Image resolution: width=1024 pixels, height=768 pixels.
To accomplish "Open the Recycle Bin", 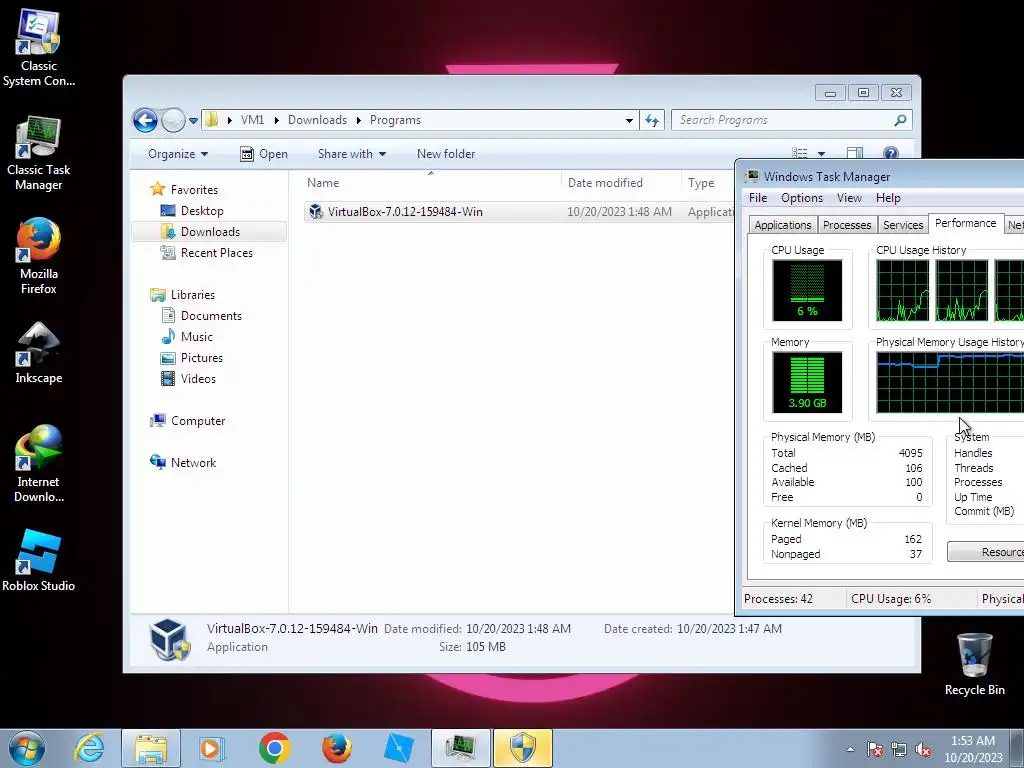I will pos(974,664).
